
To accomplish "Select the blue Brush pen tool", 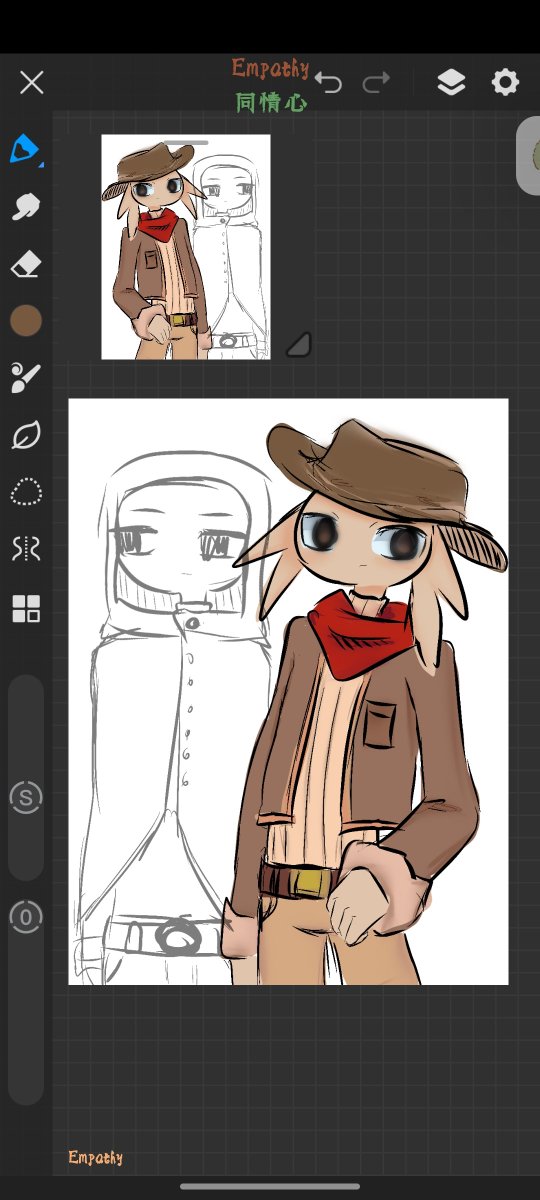I will (25, 150).
